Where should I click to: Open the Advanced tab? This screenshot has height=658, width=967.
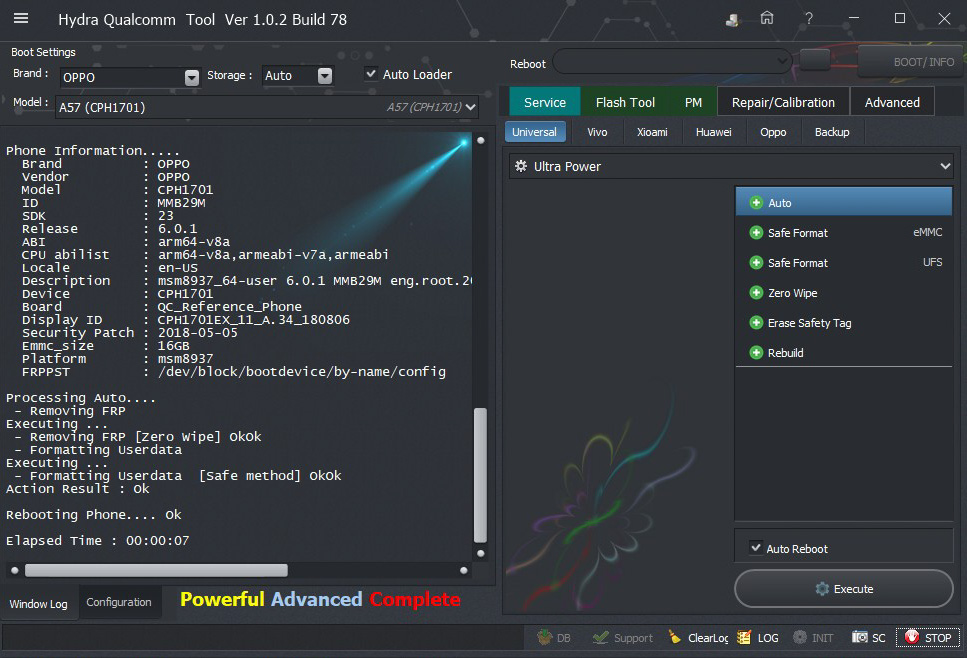[892, 102]
